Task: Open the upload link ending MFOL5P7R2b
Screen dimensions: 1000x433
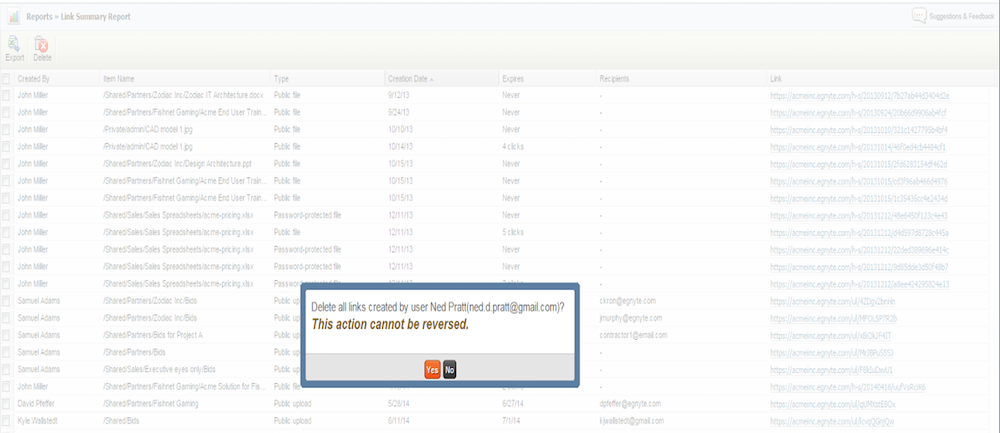Action: [834, 318]
